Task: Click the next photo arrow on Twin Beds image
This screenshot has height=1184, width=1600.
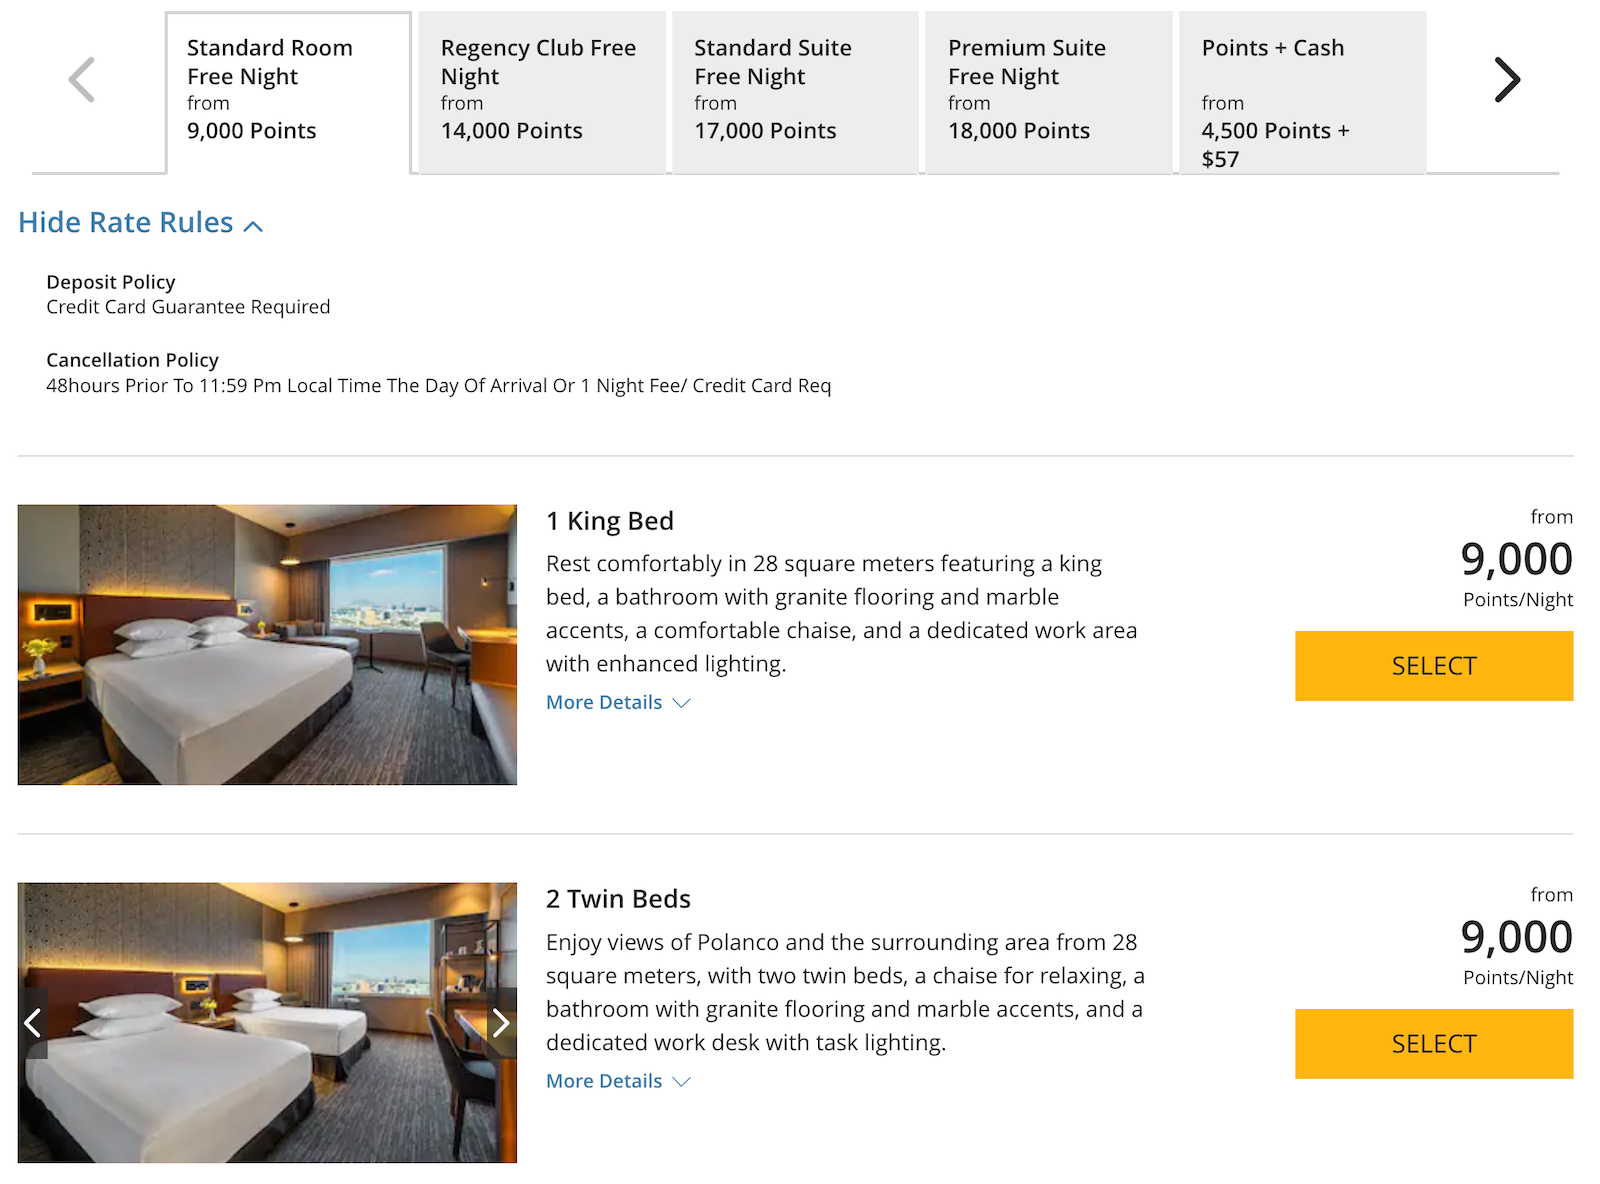Action: 501,1022
